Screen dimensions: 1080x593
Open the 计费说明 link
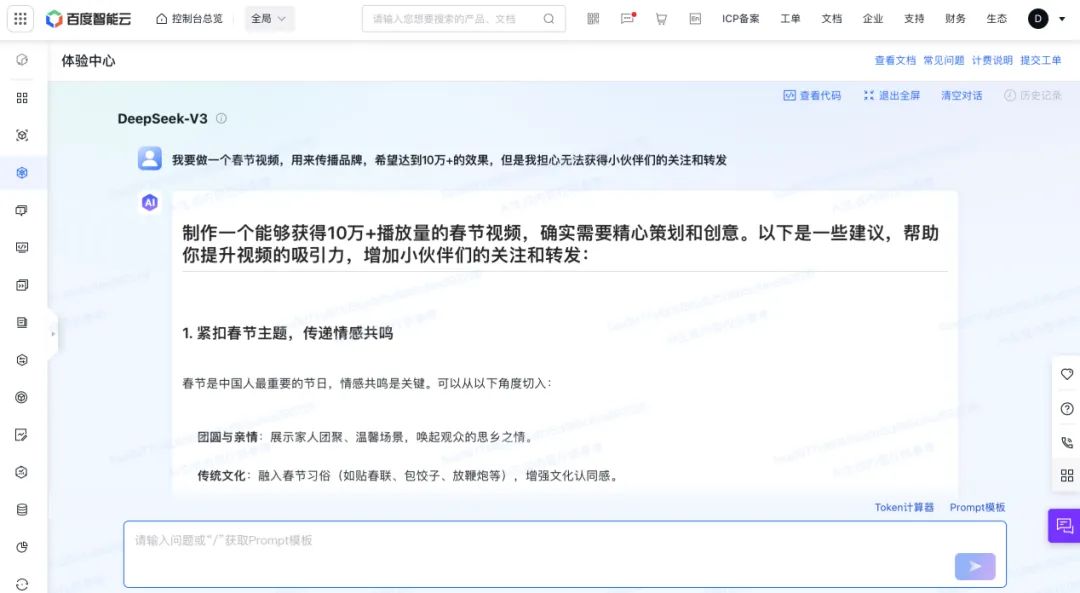(x=992, y=61)
